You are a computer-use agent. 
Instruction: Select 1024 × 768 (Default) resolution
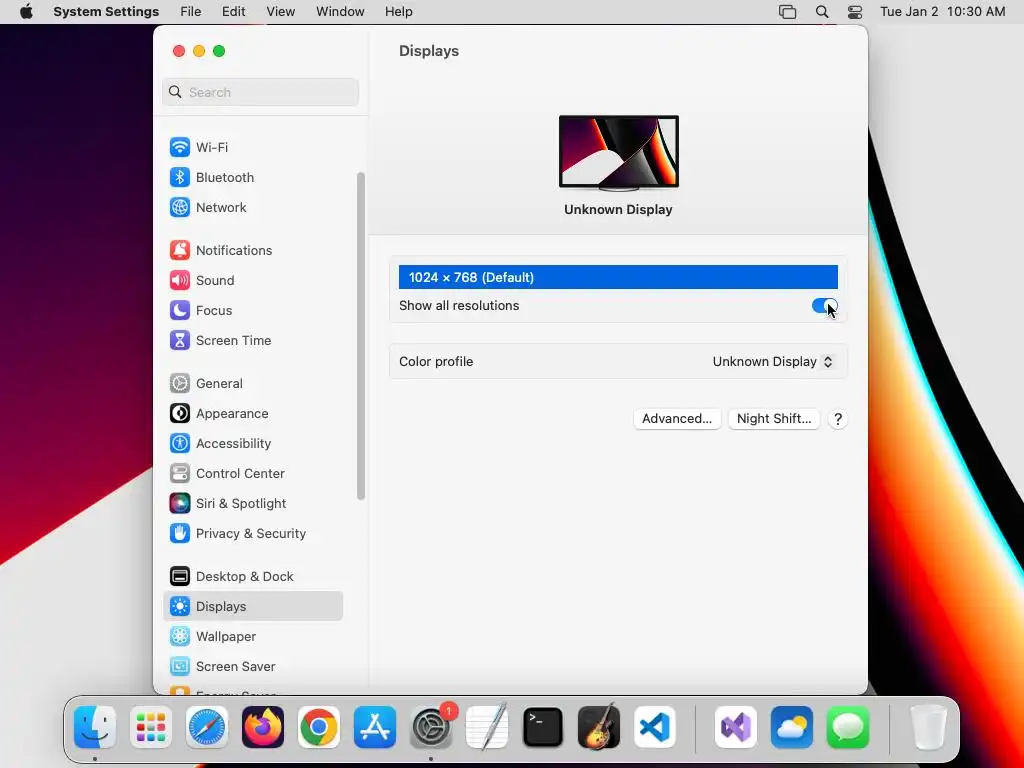[618, 277]
